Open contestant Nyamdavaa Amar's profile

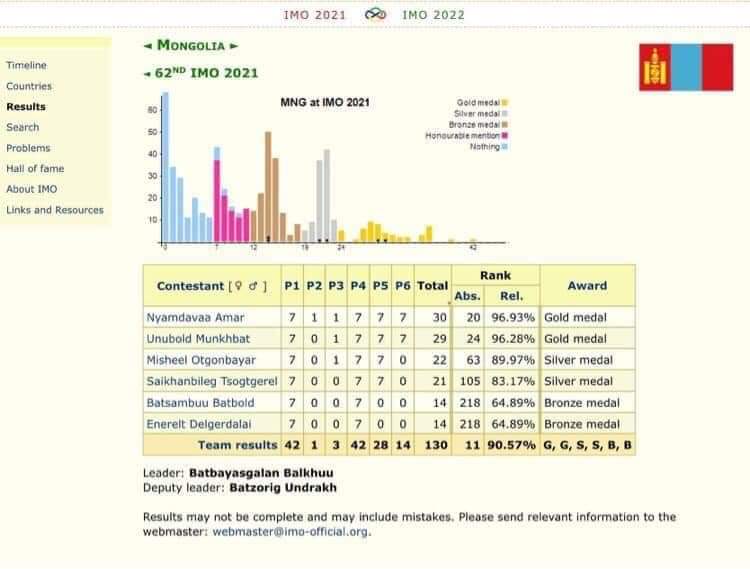(x=194, y=318)
